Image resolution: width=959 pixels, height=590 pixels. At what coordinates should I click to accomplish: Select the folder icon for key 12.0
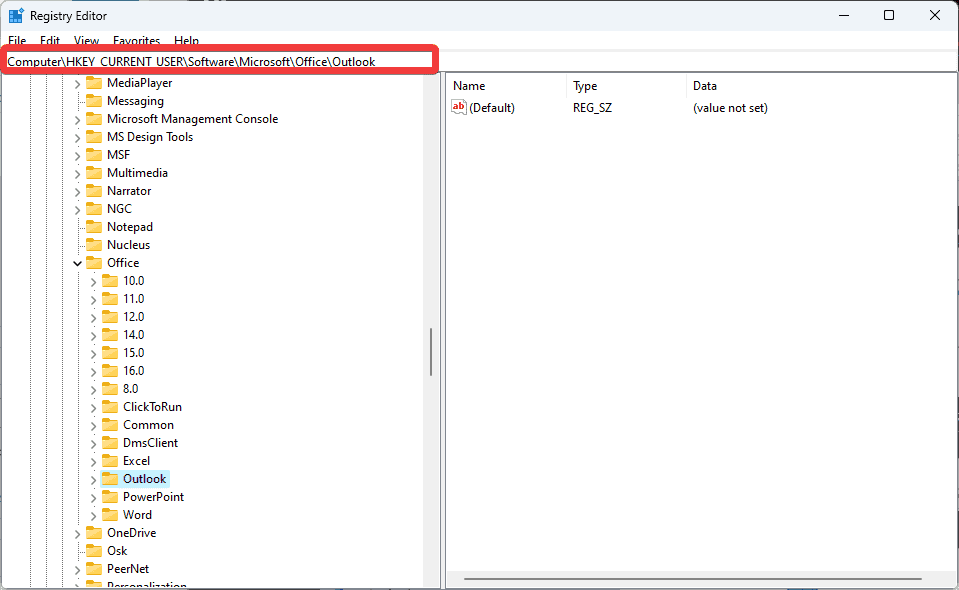click(109, 317)
